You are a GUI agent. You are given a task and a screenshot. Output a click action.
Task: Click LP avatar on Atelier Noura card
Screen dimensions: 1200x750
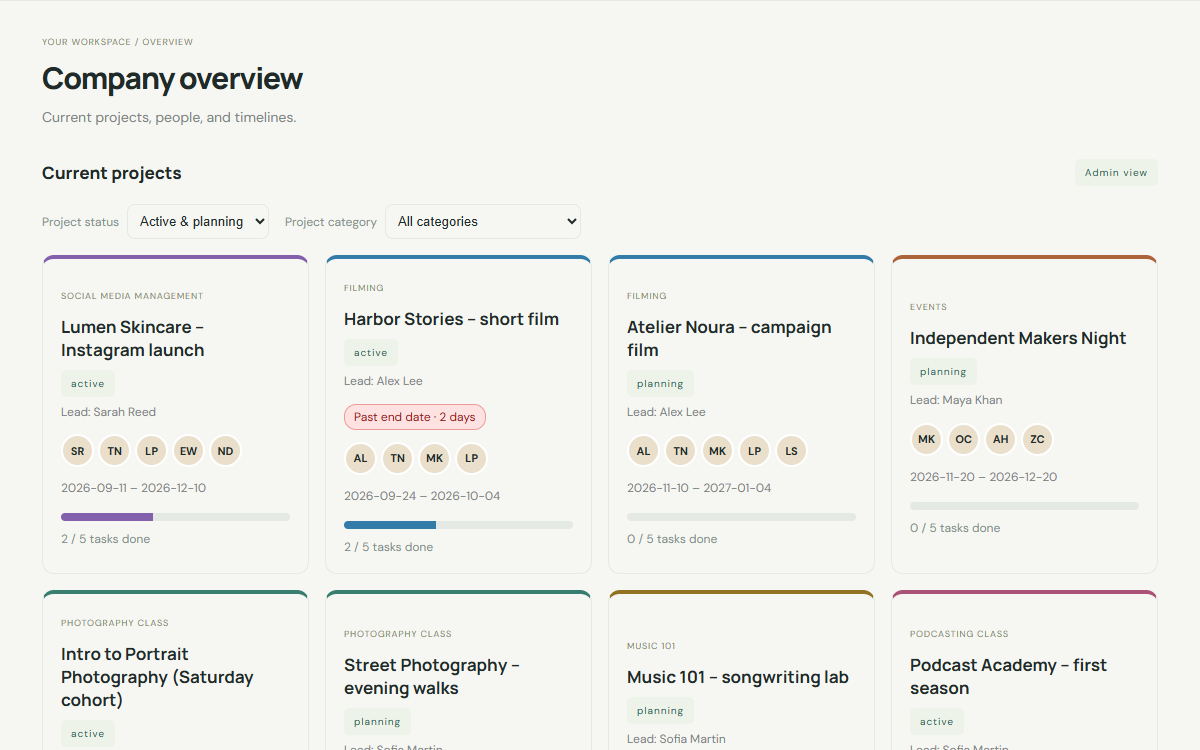pos(755,451)
